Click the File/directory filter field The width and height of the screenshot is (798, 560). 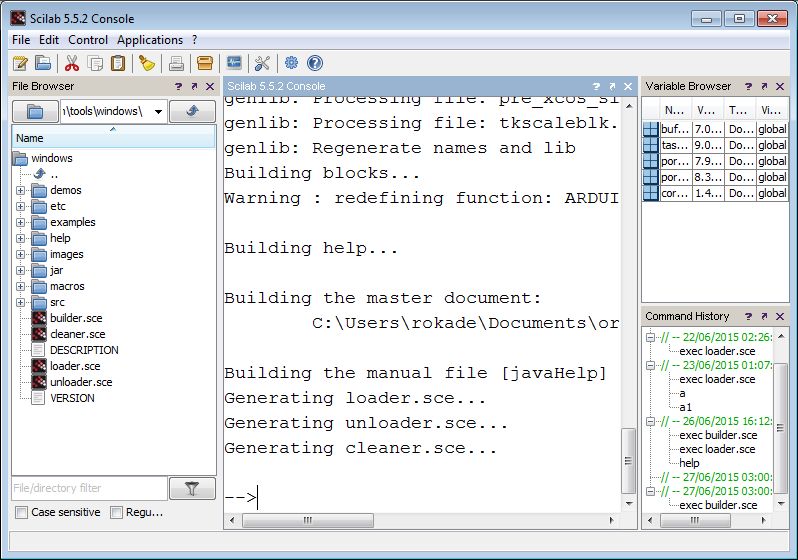90,488
